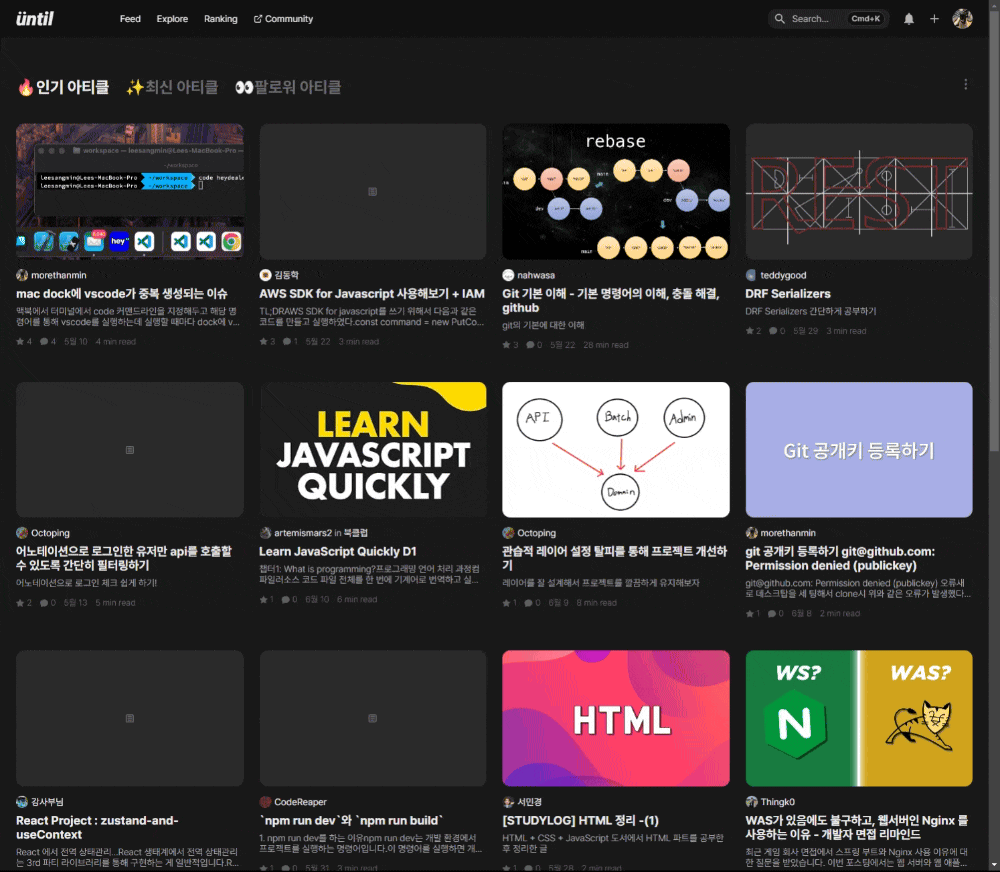Select the 인기 아티클 tab

click(x=63, y=87)
